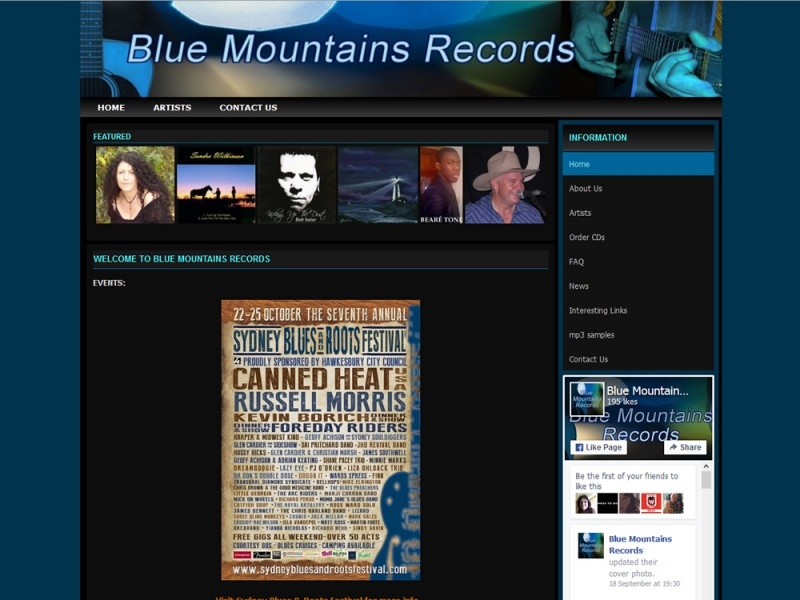Select Home in the Information sidebar
Viewport: 800px width, 600px height.
point(580,163)
